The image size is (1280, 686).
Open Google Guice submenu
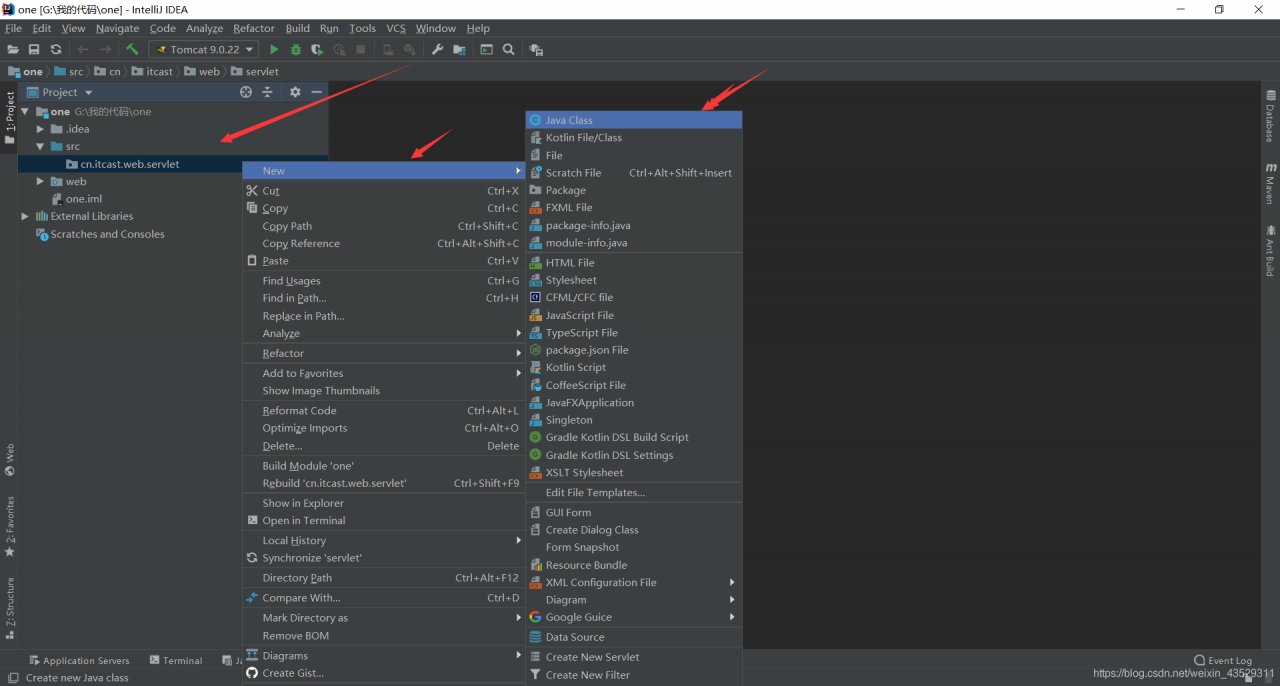click(634, 617)
